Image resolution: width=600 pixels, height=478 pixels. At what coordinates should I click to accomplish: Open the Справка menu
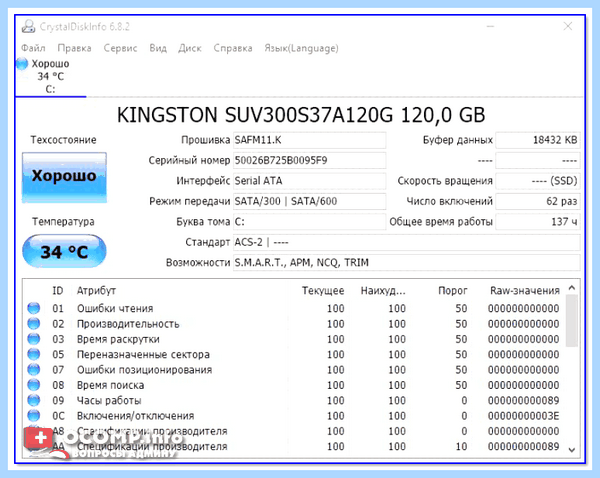click(x=233, y=48)
